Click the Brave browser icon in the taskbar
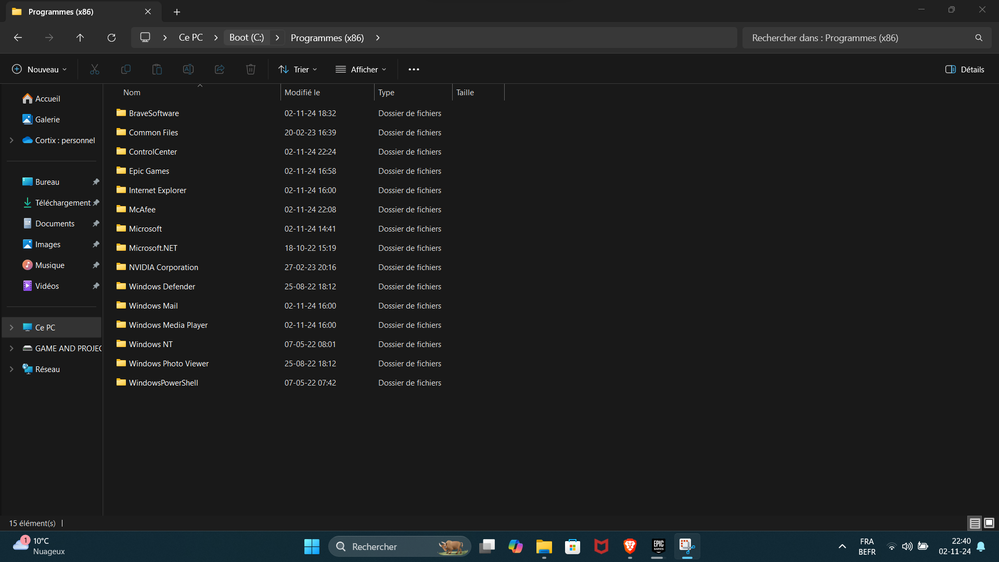 click(630, 546)
